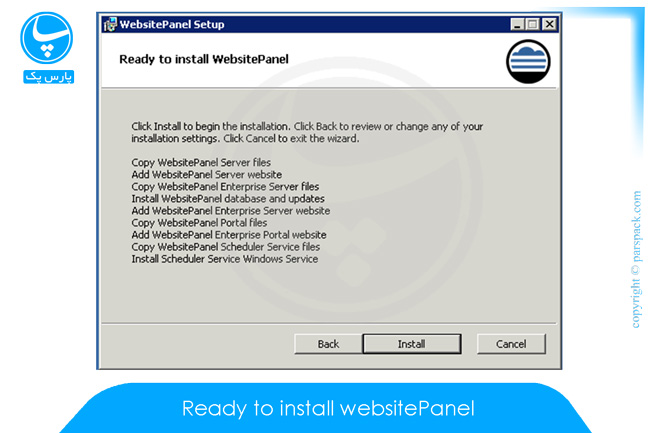This screenshot has width=650, height=433.
Task: Click the Parspack logo at top left
Action: click(x=47, y=48)
